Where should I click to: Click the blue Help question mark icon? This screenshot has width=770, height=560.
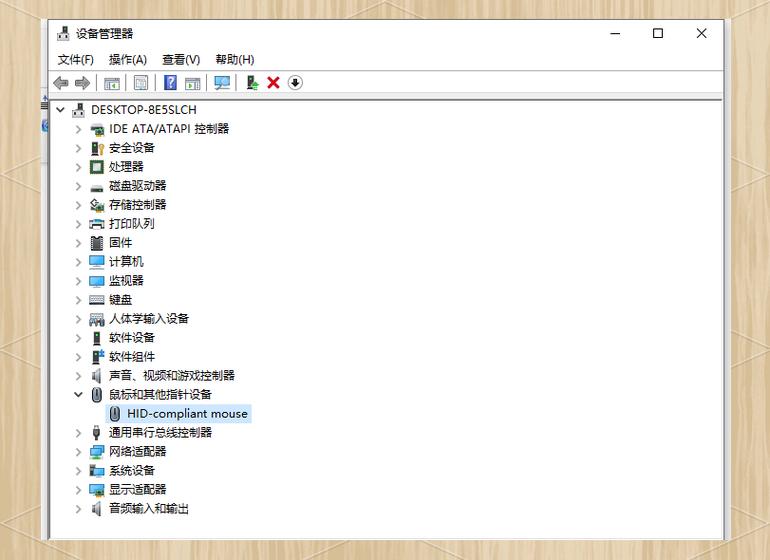[x=170, y=83]
